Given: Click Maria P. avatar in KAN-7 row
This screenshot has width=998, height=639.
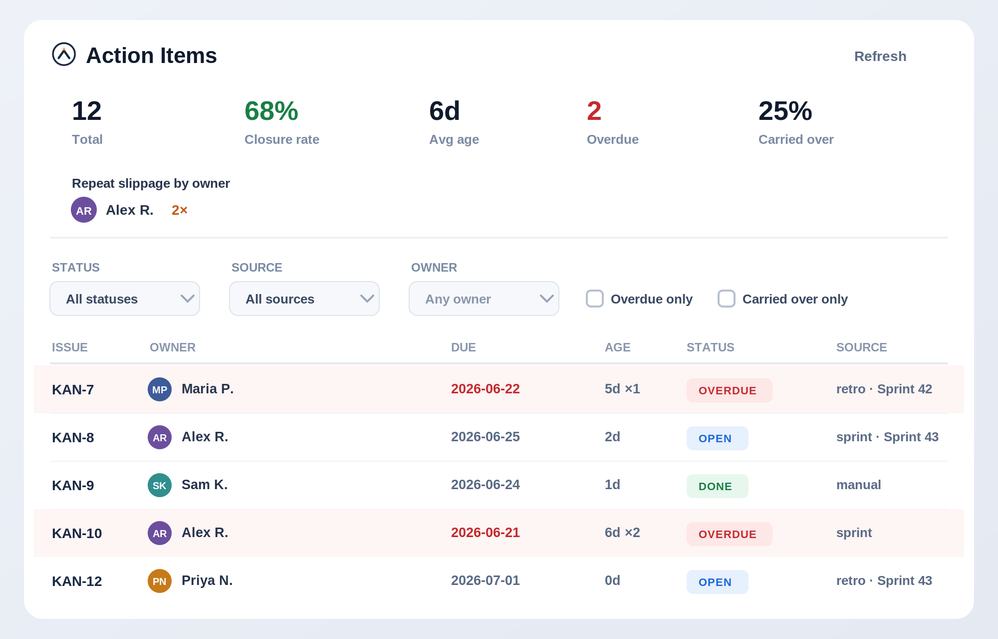Looking at the screenshot, I should (160, 390).
